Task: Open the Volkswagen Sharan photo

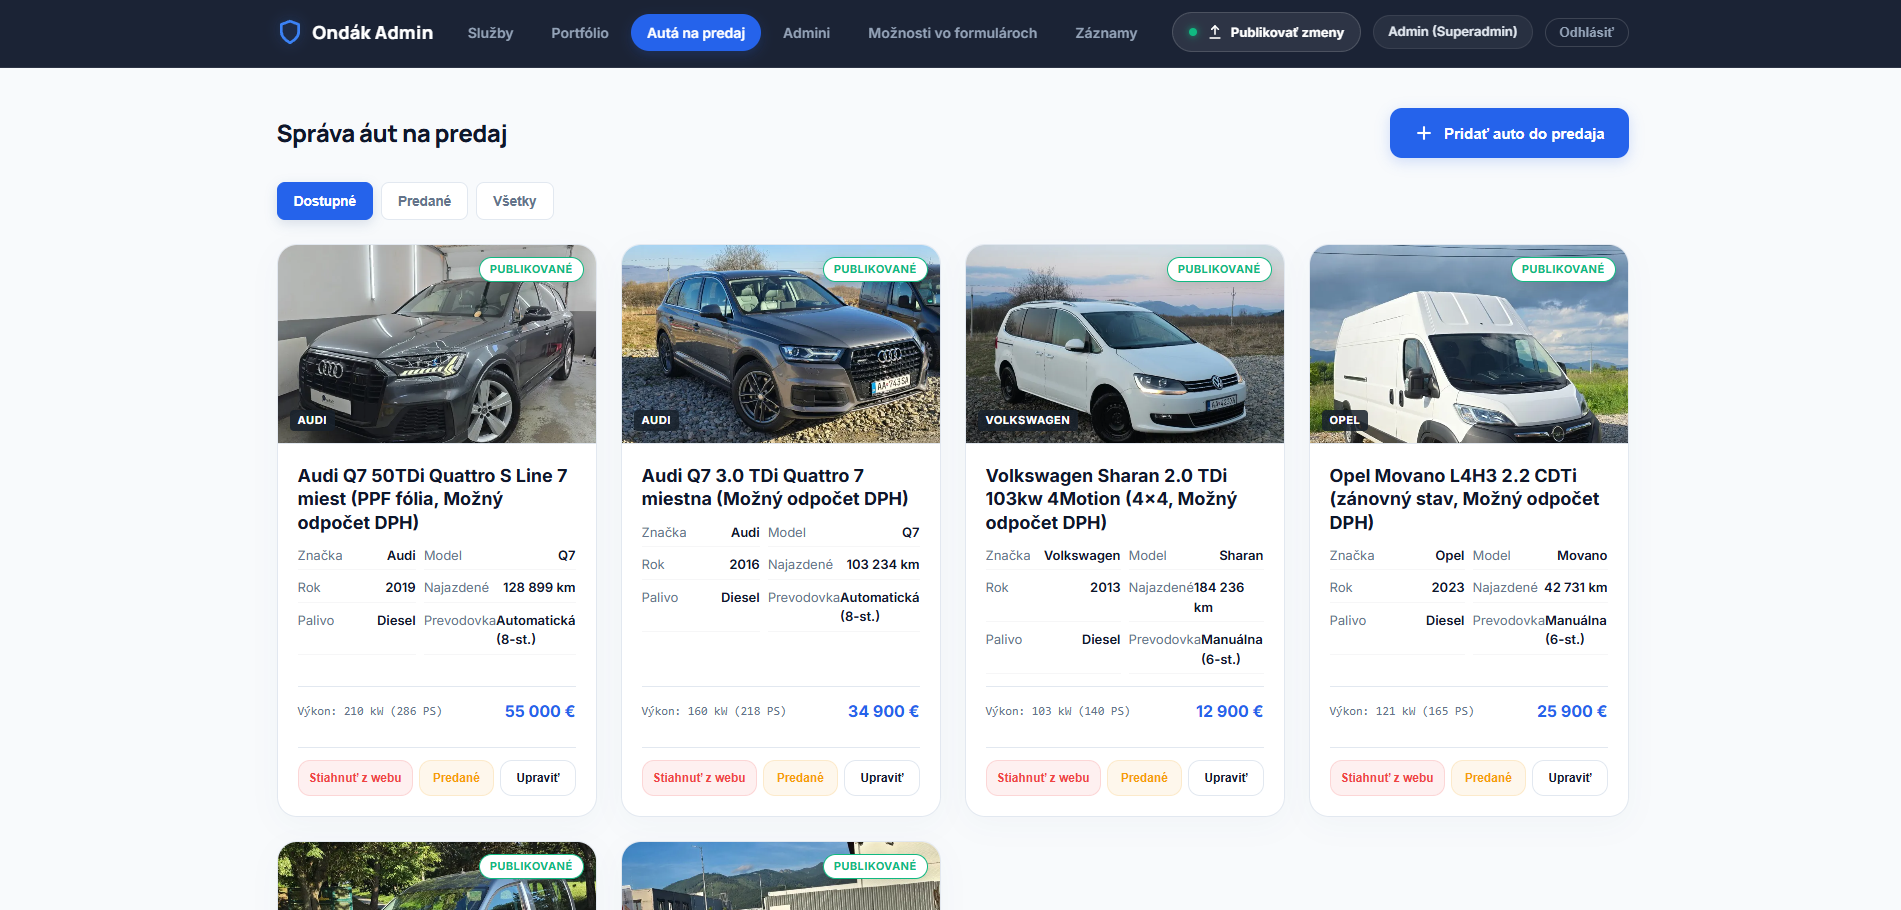Action: (x=1125, y=344)
